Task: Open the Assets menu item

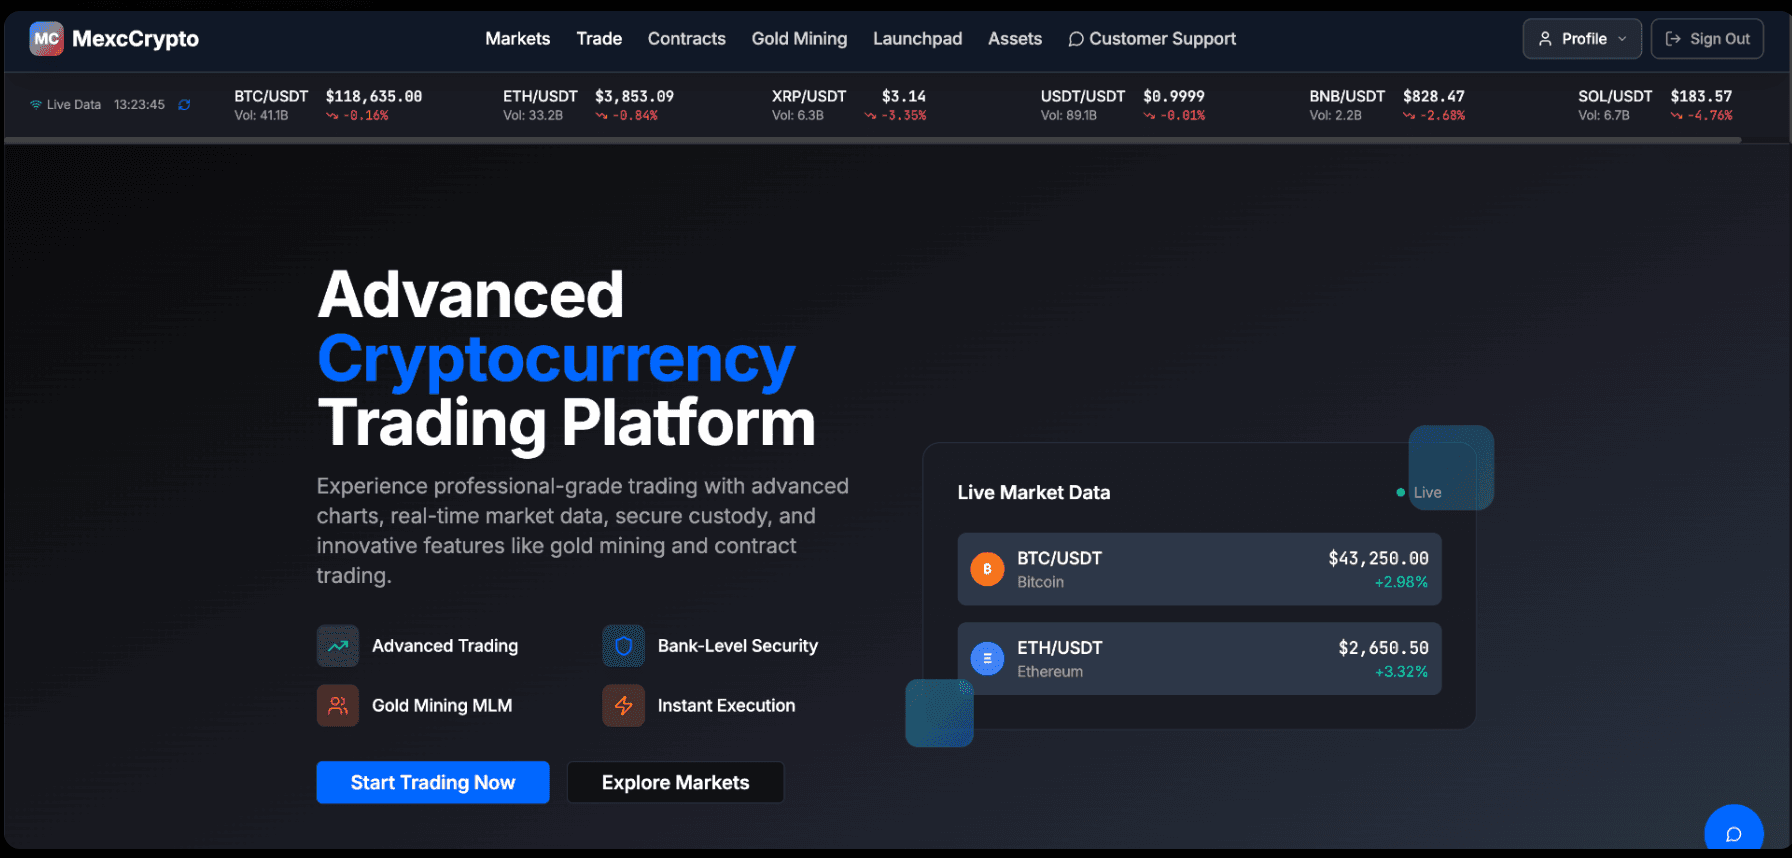Action: [x=1015, y=39]
